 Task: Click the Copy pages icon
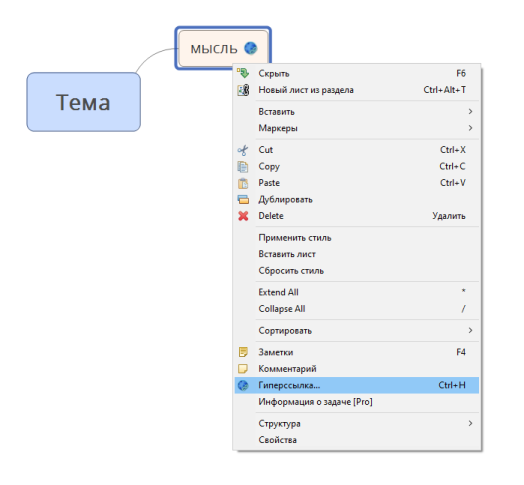(243, 166)
